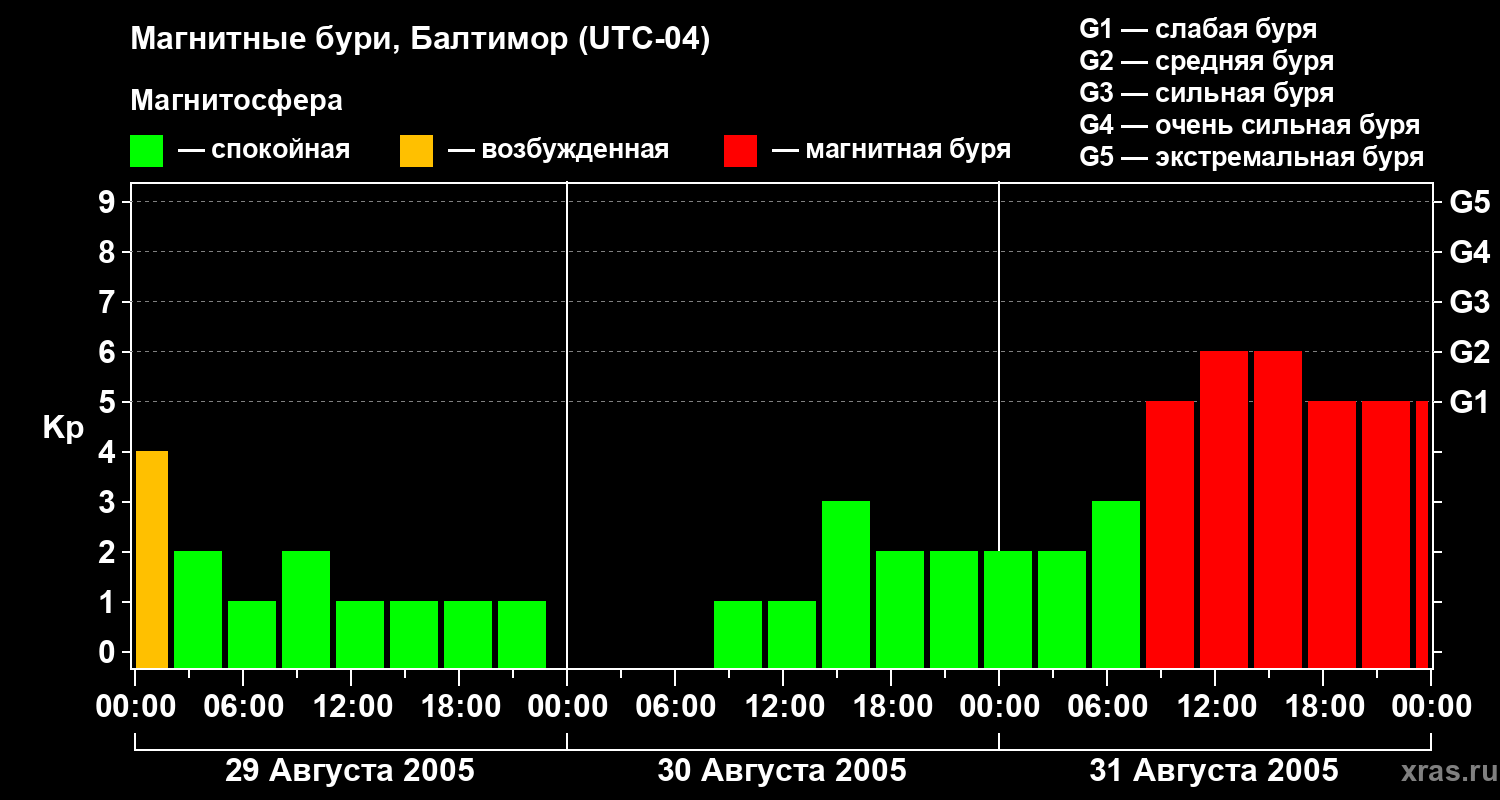
Task: Click the G1 label on the right axis
Action: pyautogui.click(x=1469, y=402)
